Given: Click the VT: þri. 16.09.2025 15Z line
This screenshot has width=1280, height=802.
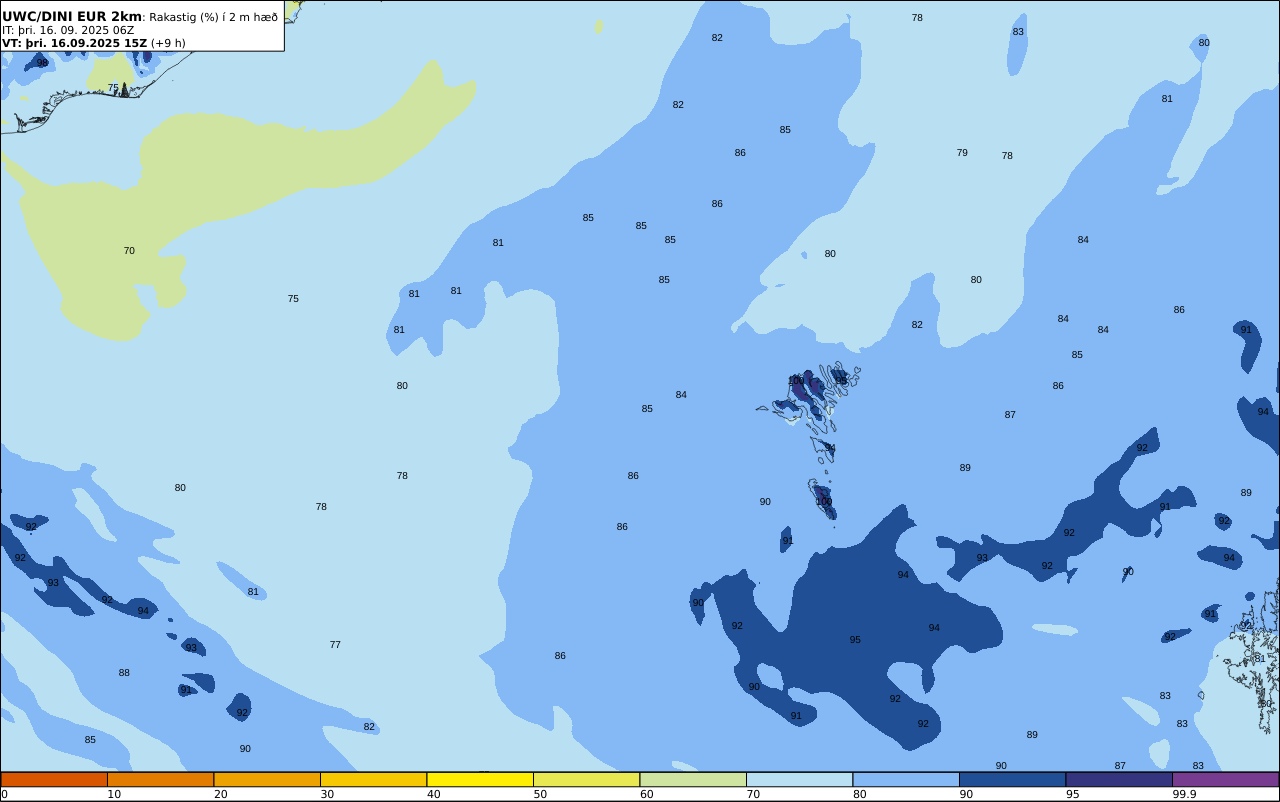Looking at the screenshot, I should point(74,43).
